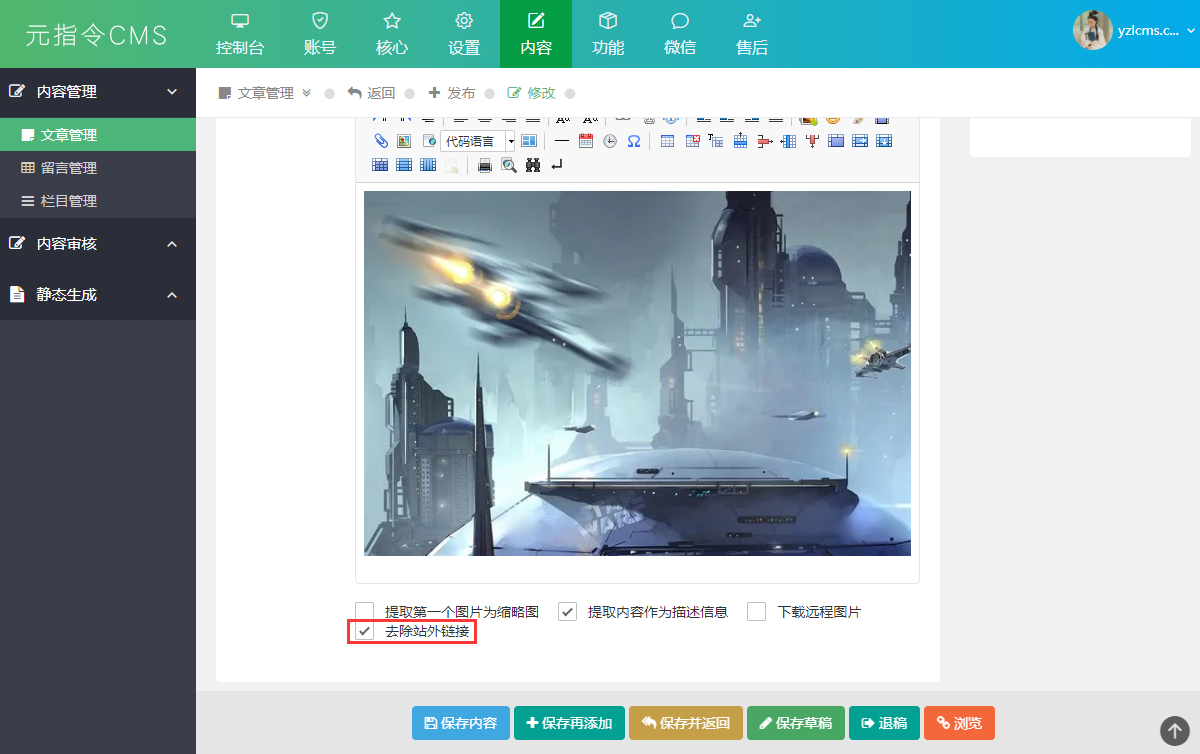Click the insert row icon
Screen dimensions: 1200x754
tap(740, 141)
